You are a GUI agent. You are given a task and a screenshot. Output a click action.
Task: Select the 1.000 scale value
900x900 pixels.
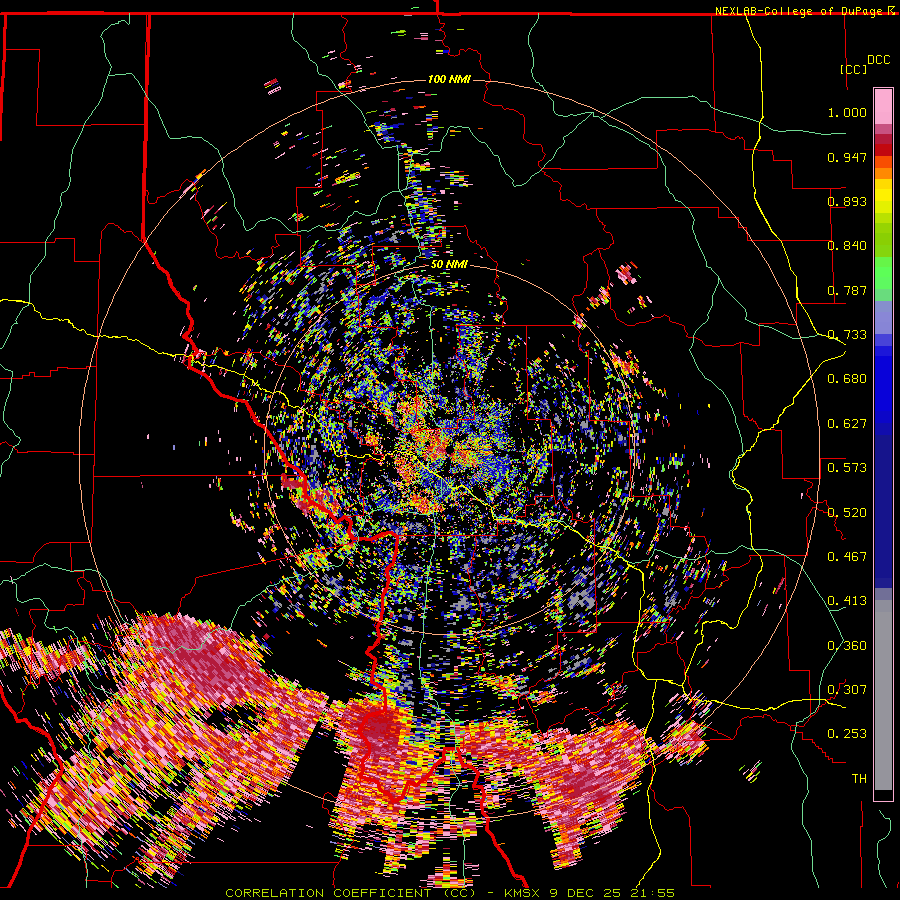(847, 112)
